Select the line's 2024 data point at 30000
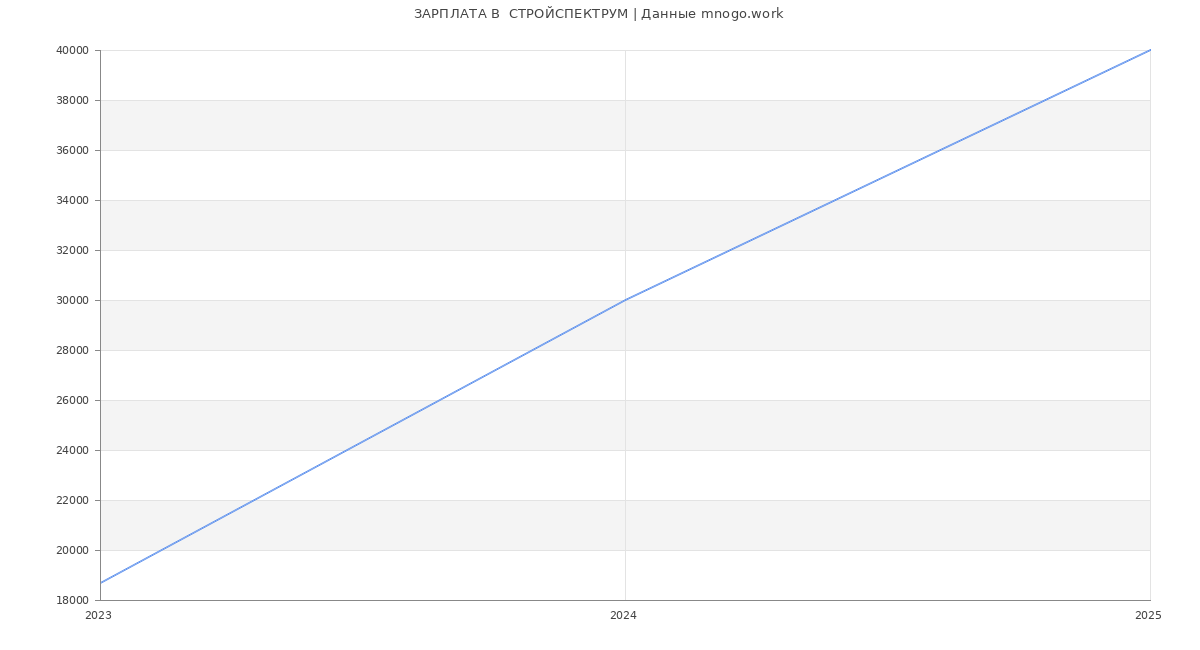Viewport: 1200px width, 650px height. pyautogui.click(x=625, y=300)
